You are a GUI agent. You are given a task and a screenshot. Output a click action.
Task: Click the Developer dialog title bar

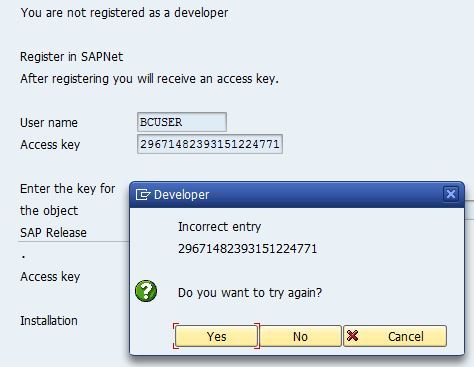click(x=297, y=195)
